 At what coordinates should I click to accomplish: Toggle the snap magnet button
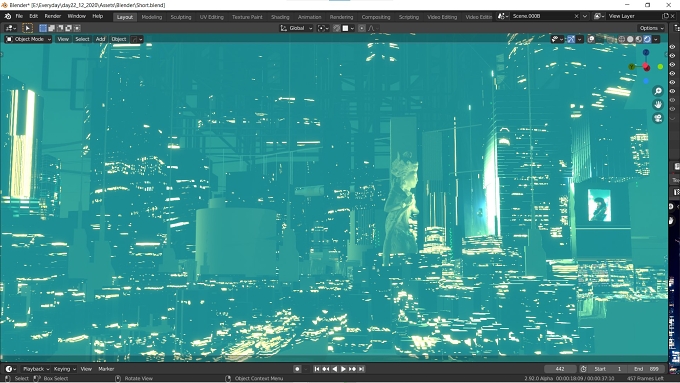click(x=337, y=28)
